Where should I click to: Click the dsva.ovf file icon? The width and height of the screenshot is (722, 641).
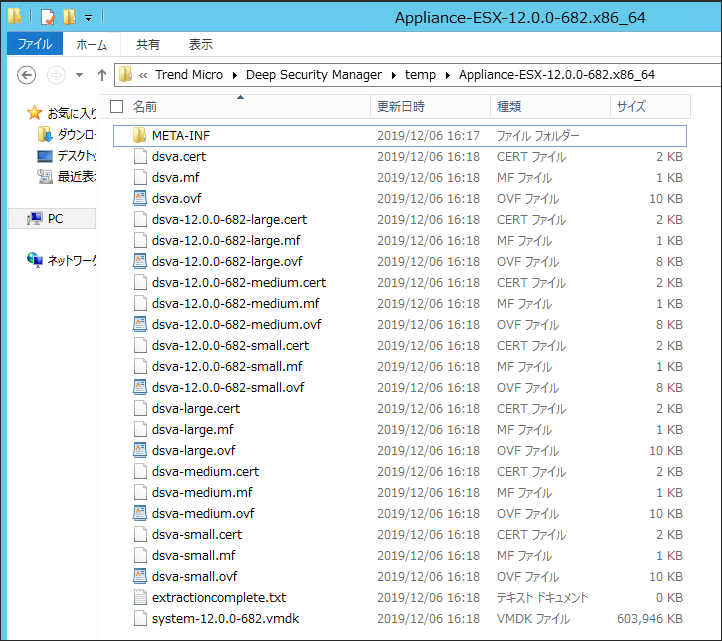[140, 198]
